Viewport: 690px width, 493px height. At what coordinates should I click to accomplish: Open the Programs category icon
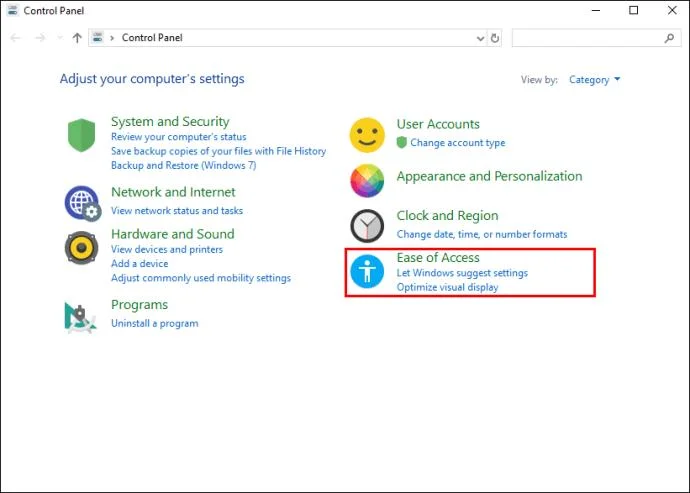(80, 317)
